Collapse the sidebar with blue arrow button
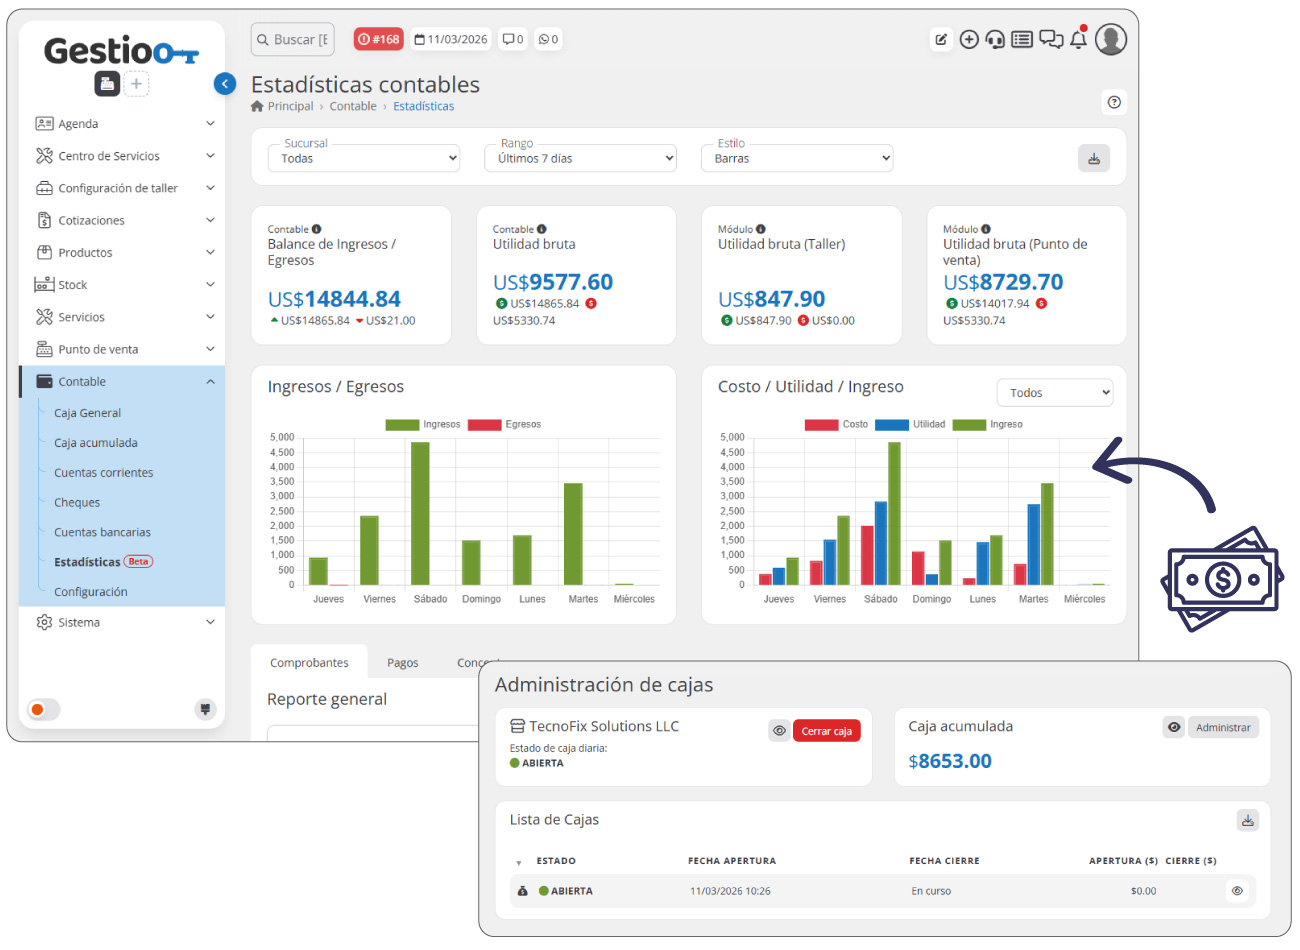 tap(225, 84)
